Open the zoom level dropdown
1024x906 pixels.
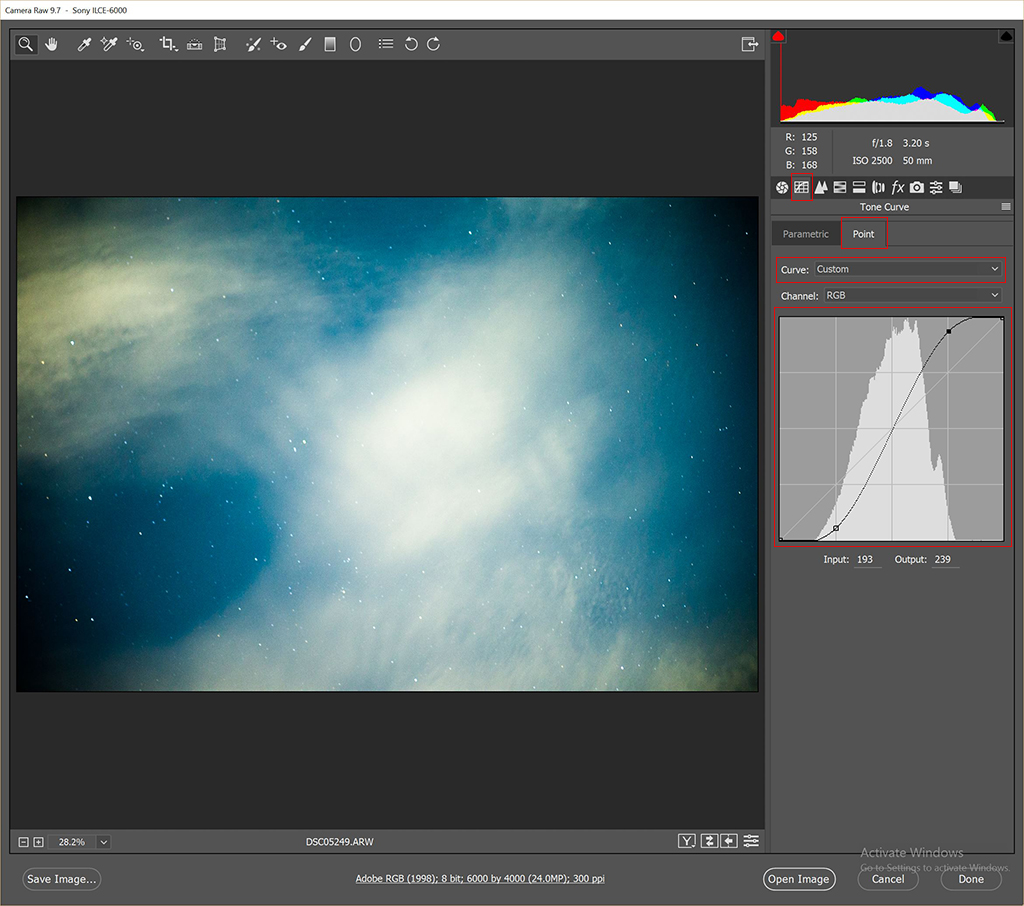103,842
